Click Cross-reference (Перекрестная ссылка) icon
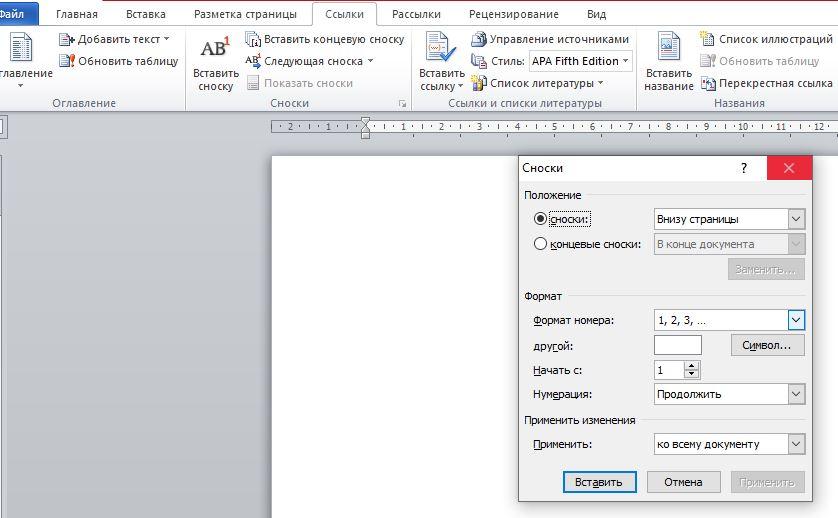Screen dimensions: 838x518 click(x=709, y=83)
